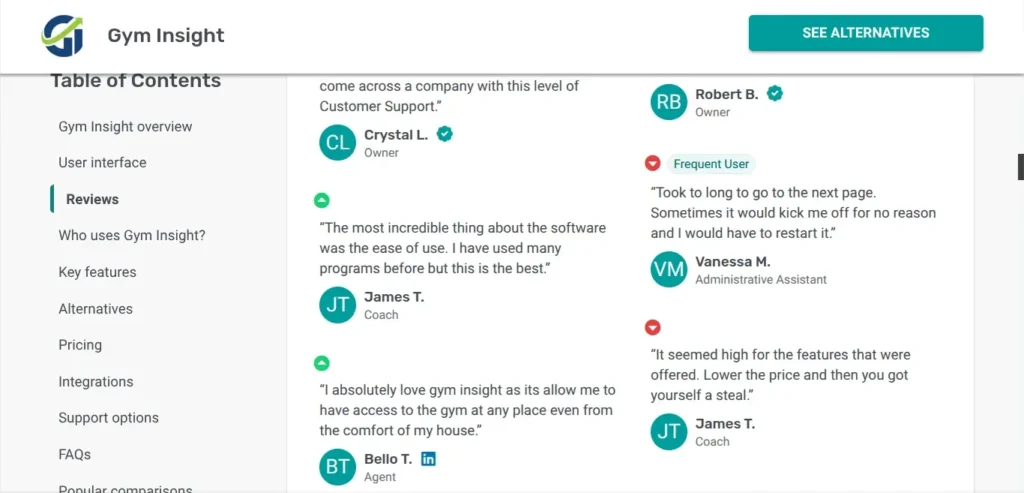
Task: Click the green upvote icon above Bello T.'s review
Action: tap(321, 363)
